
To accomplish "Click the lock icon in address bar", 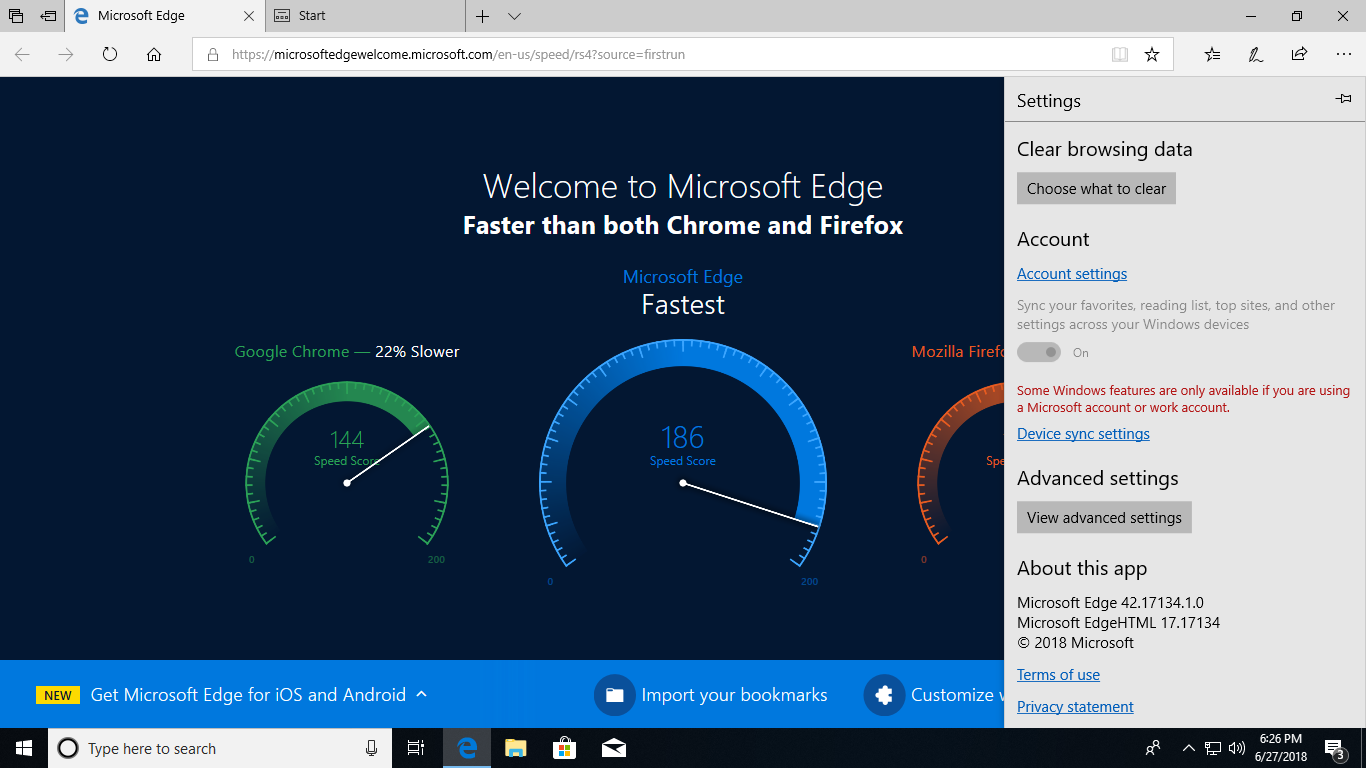I will coord(212,55).
